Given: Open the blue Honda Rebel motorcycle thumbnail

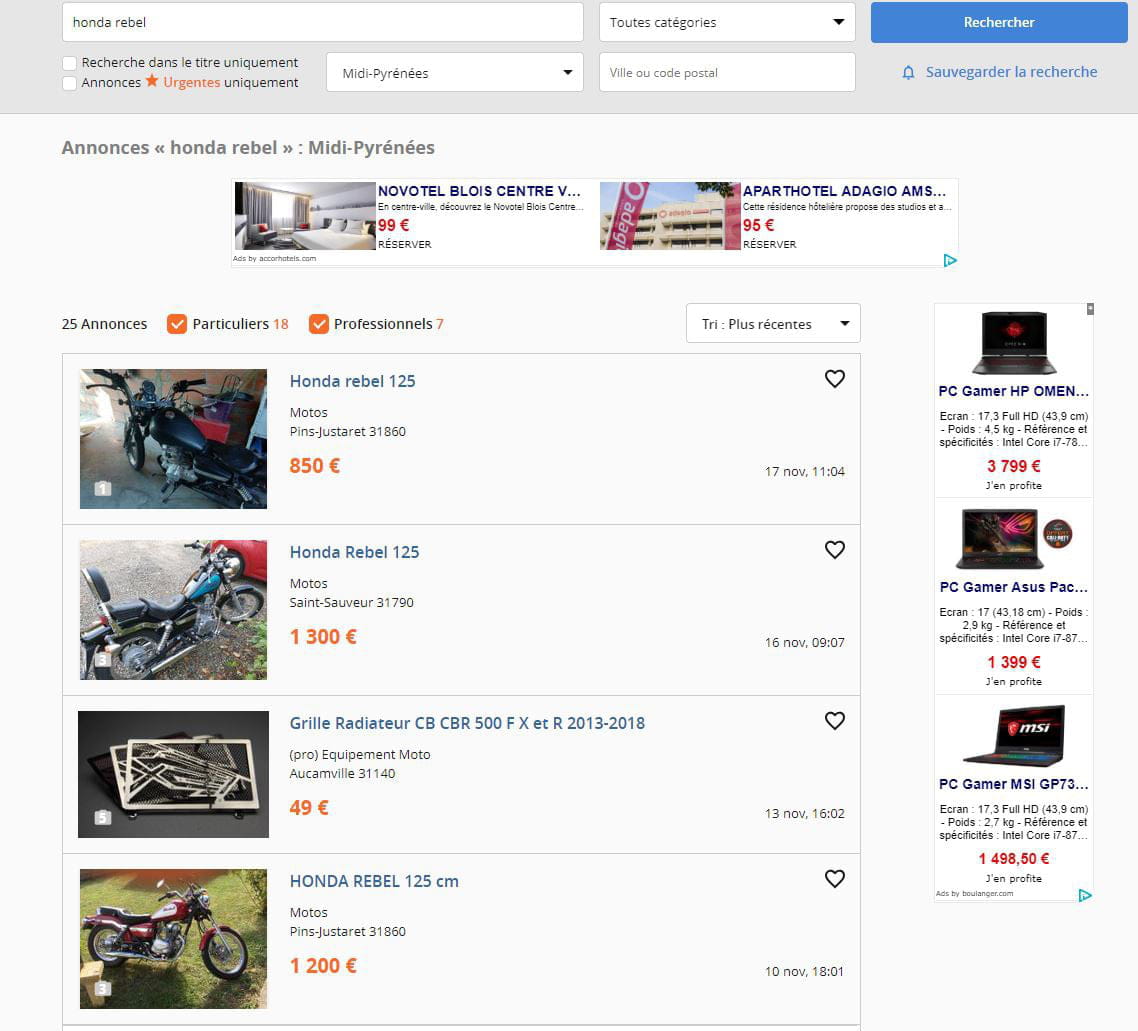Looking at the screenshot, I should coord(173,610).
